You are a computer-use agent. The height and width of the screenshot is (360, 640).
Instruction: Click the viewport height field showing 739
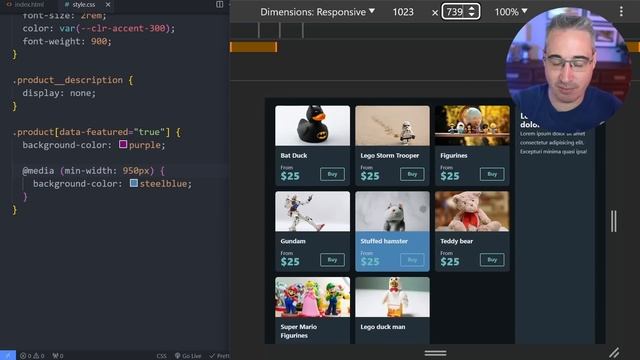455,12
